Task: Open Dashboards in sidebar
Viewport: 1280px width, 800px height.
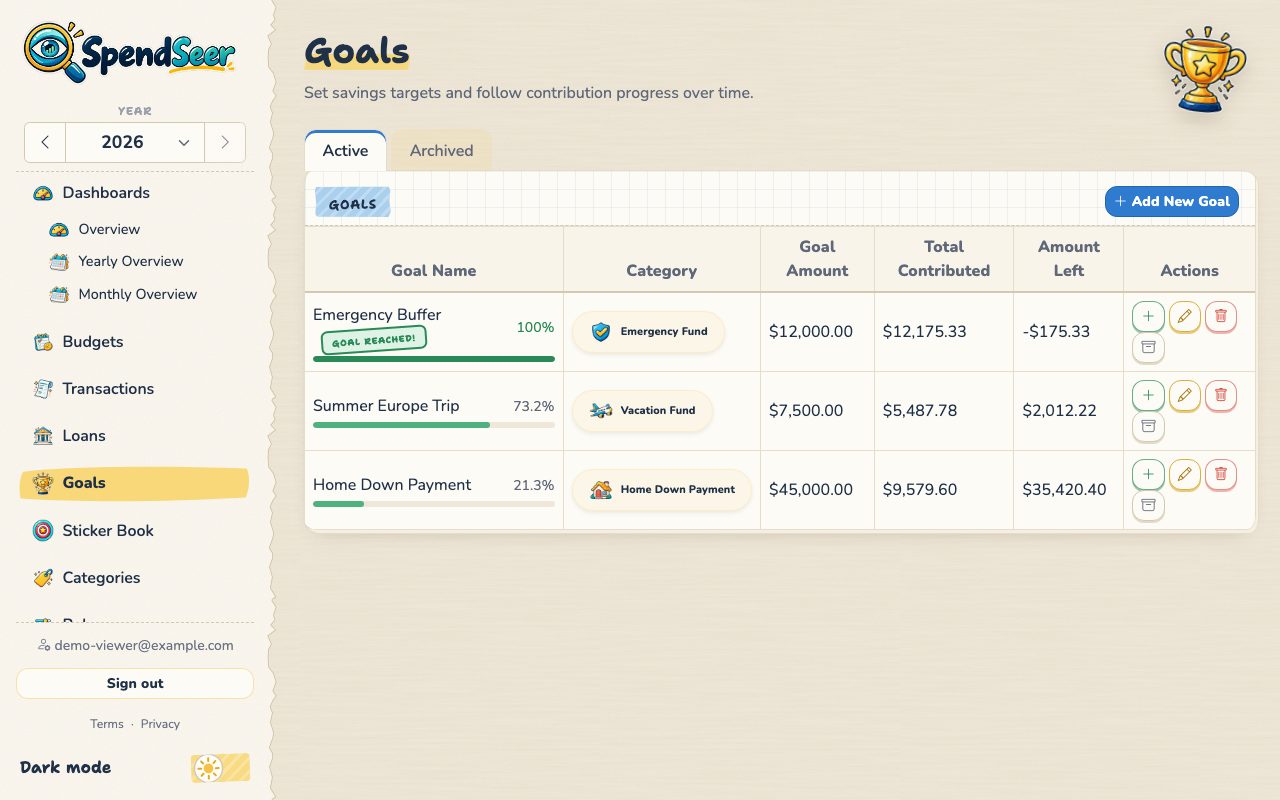Action: click(135, 193)
